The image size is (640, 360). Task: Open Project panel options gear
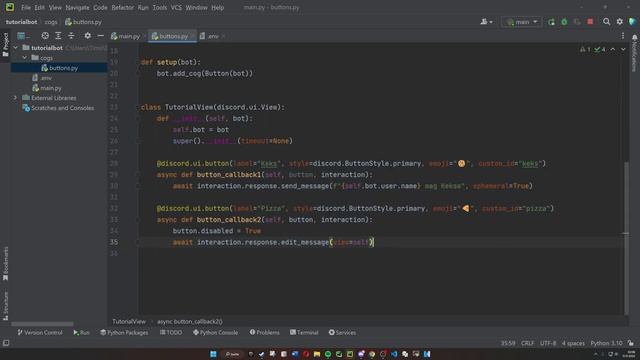coord(87,36)
